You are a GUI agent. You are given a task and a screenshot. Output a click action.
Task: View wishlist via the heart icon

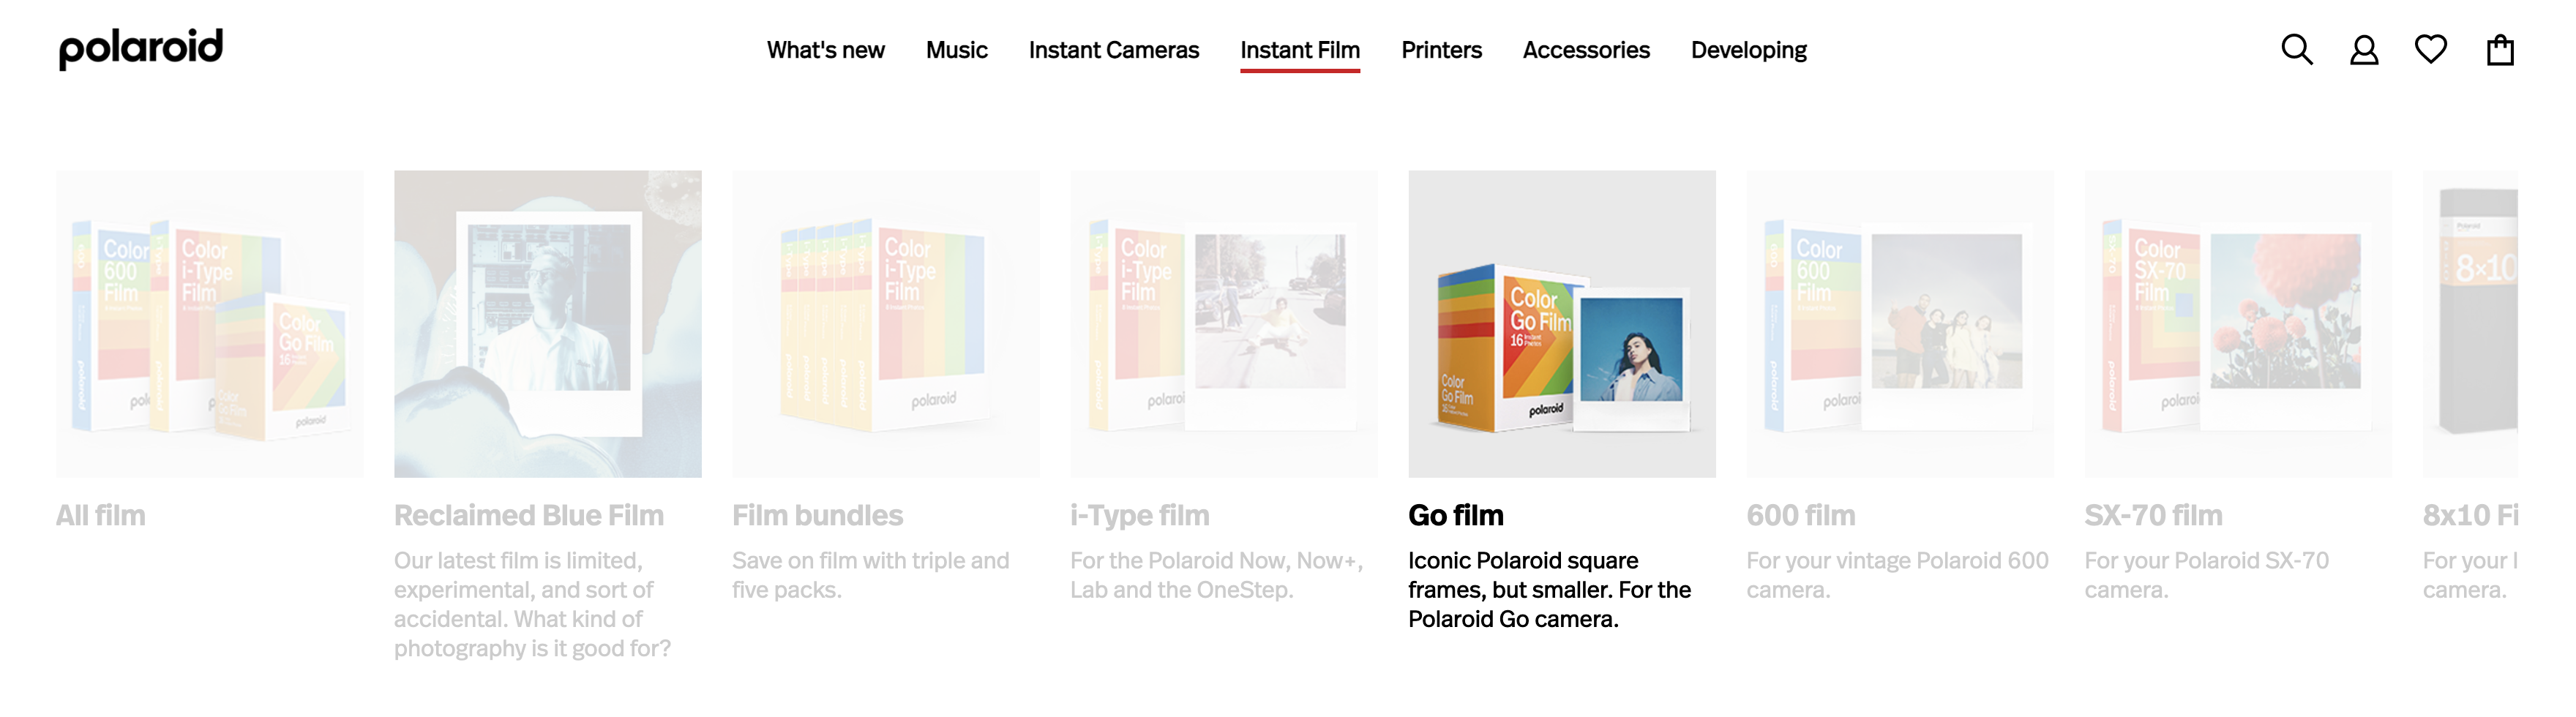(2431, 49)
